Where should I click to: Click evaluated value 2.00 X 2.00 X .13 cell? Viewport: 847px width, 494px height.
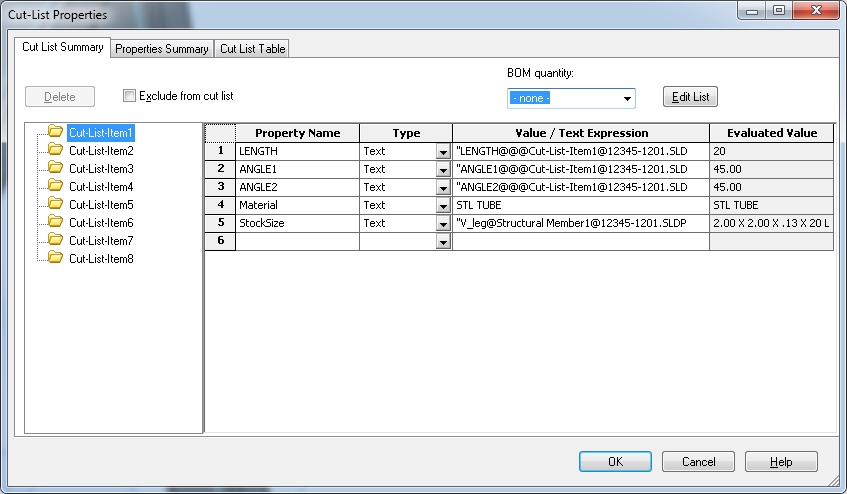point(771,223)
